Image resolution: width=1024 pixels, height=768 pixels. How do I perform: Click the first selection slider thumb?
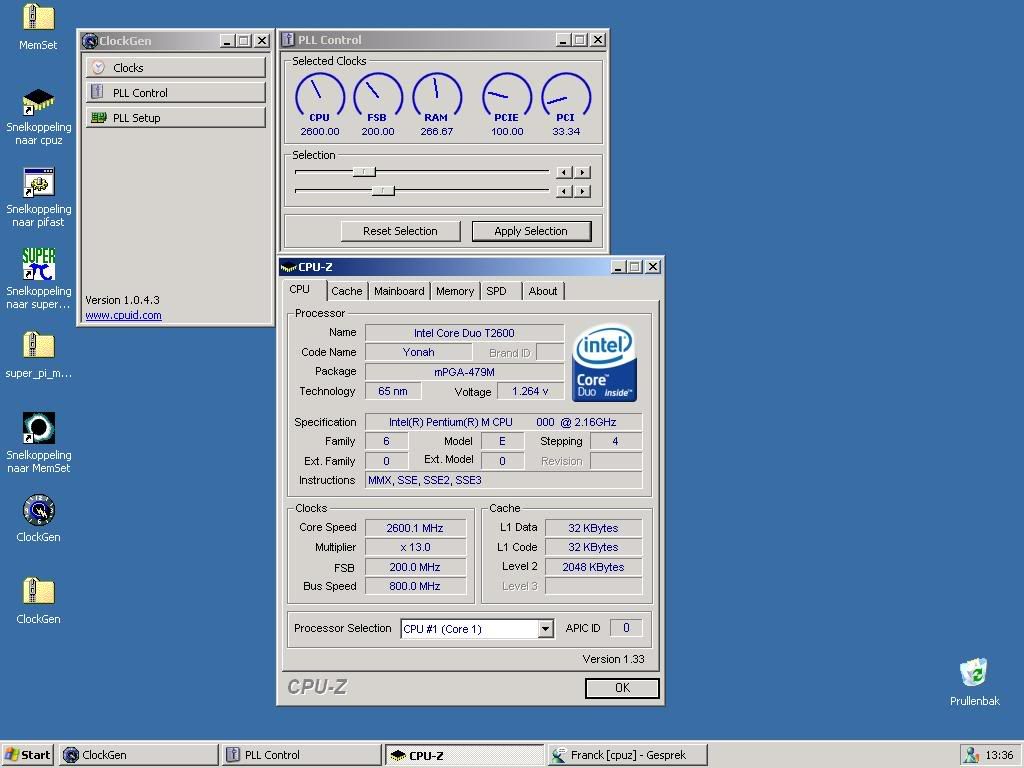364,172
